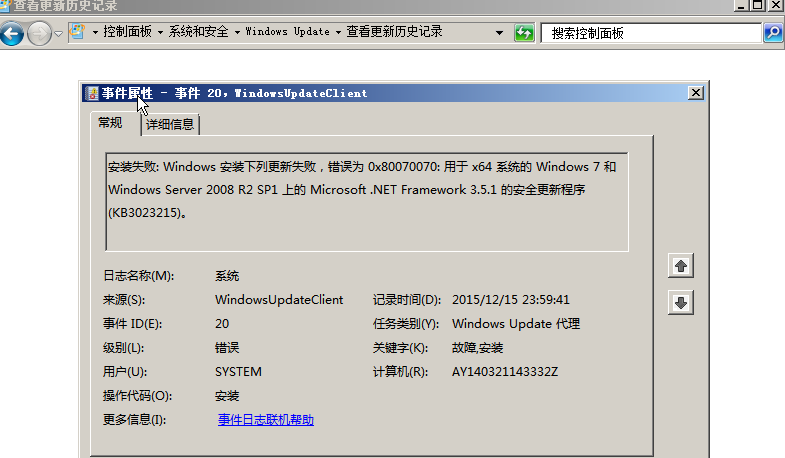Select the 常规 tab
This screenshot has height=458, width=785.
pos(110,123)
